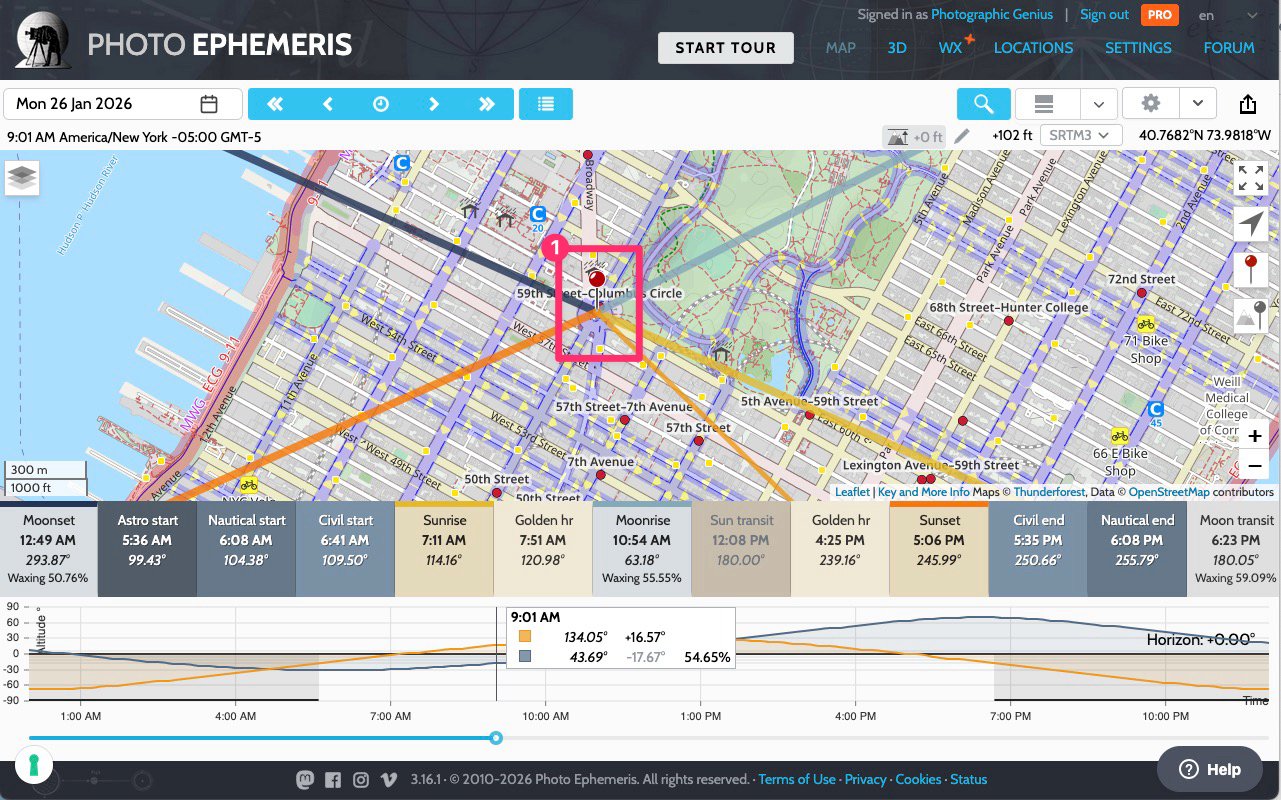Click the START TOUR button
Screen dimensions: 1281x800
tap(725, 47)
